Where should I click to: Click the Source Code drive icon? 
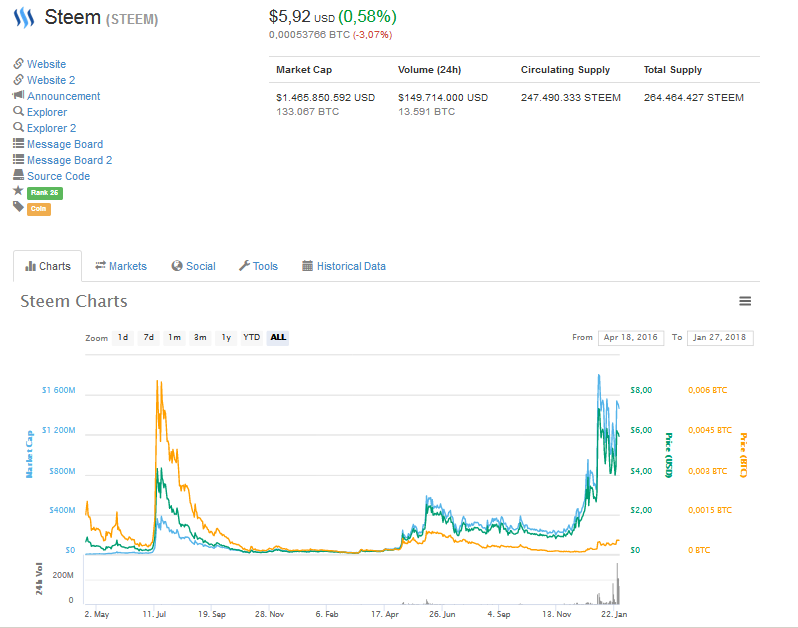coord(18,175)
